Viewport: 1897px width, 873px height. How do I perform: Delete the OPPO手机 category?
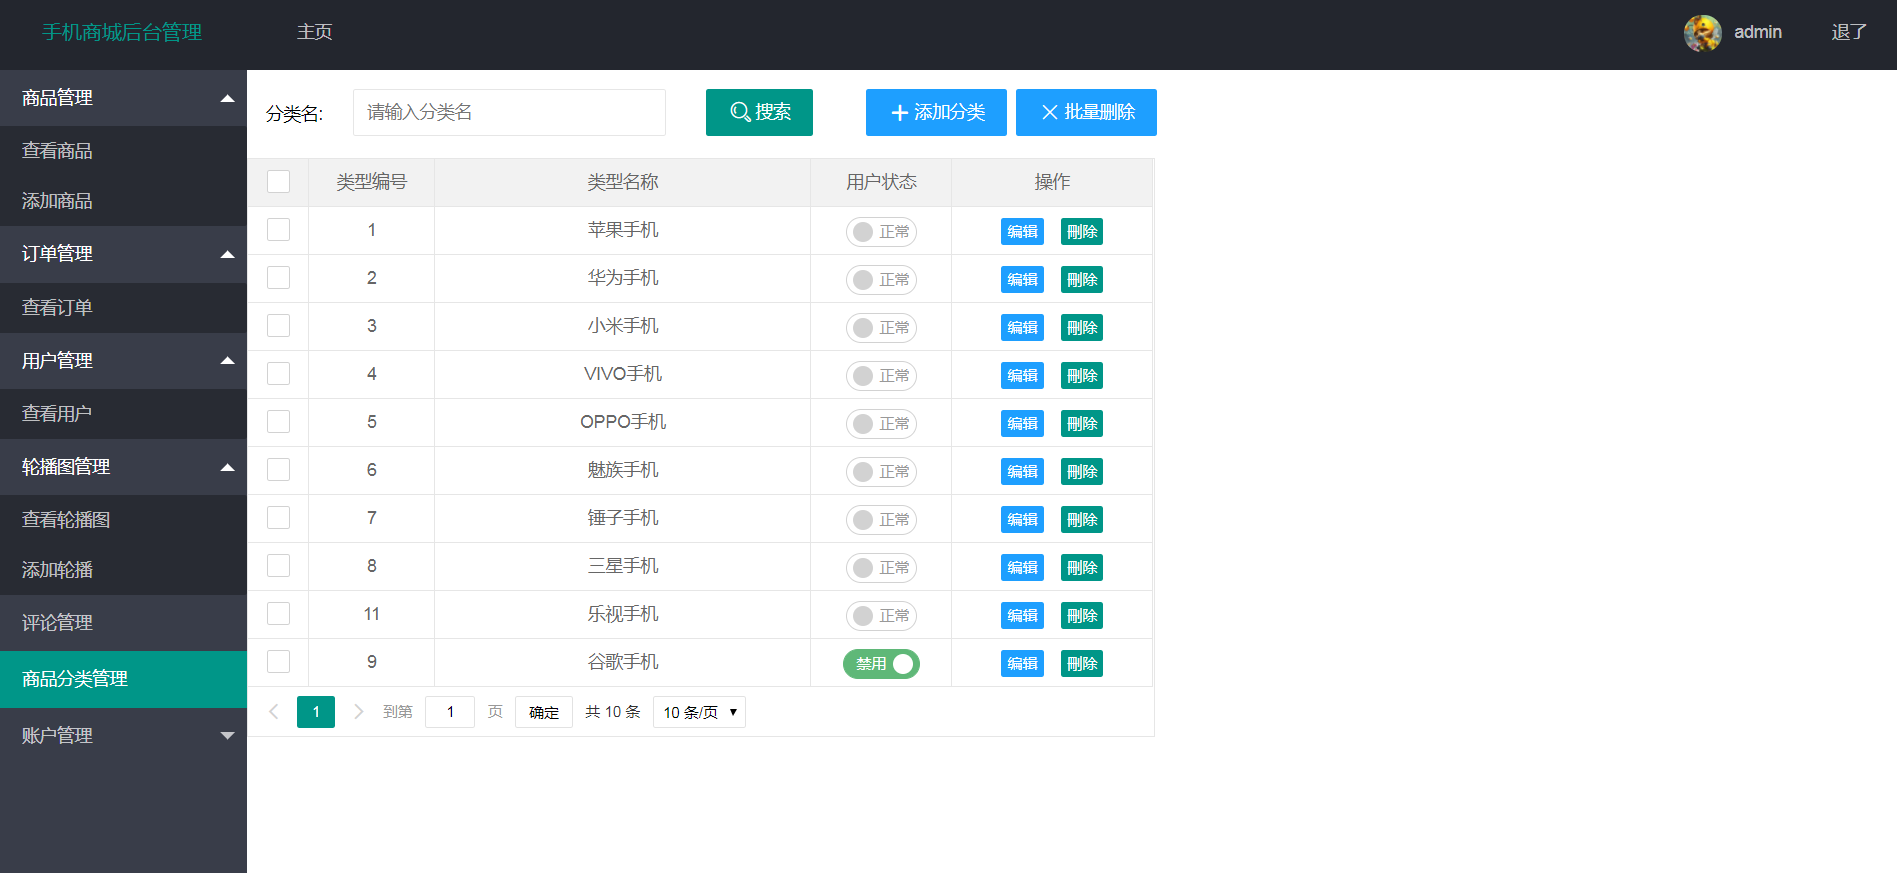click(1082, 424)
